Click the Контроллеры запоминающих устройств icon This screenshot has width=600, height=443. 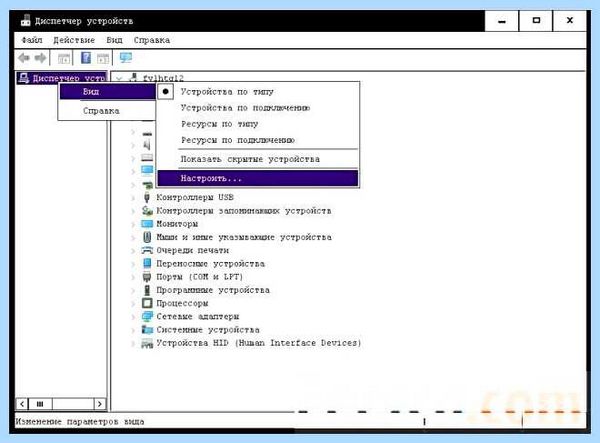click(x=147, y=210)
